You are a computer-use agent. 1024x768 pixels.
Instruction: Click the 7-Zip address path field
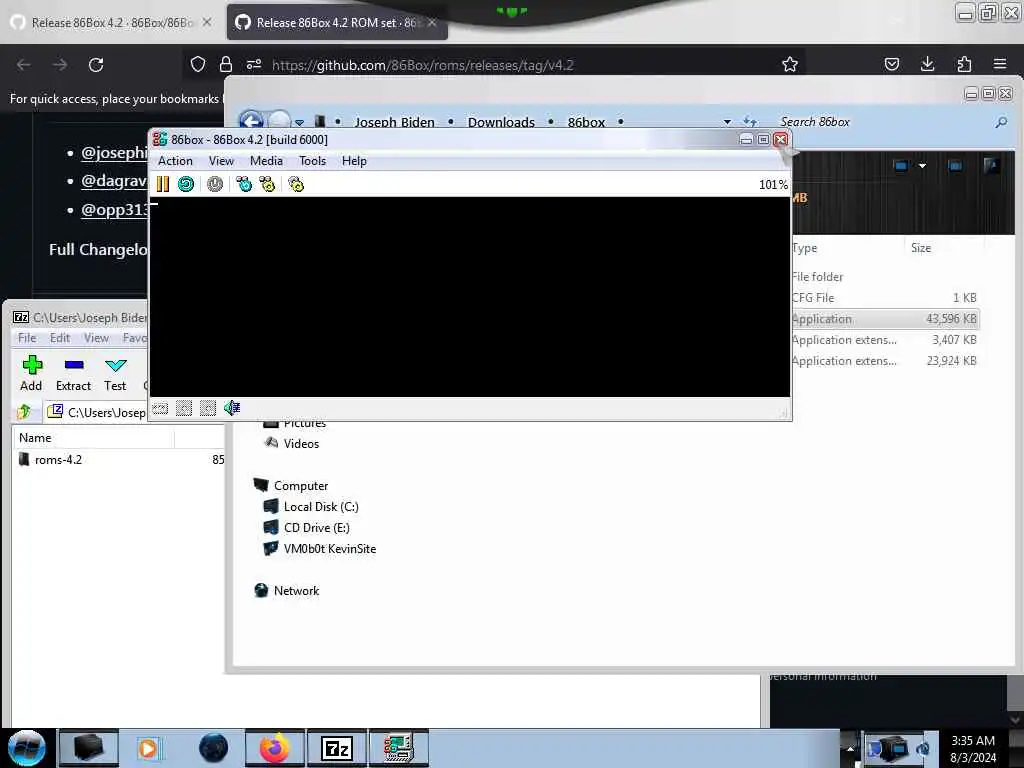click(98, 412)
